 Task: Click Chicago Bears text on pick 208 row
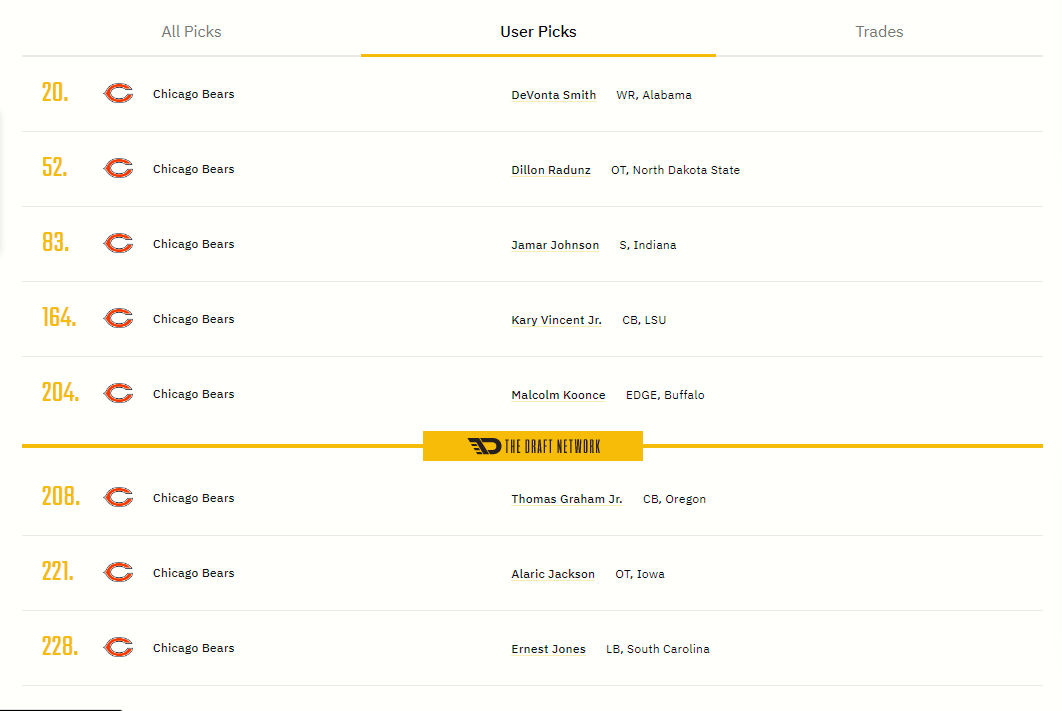tap(194, 498)
